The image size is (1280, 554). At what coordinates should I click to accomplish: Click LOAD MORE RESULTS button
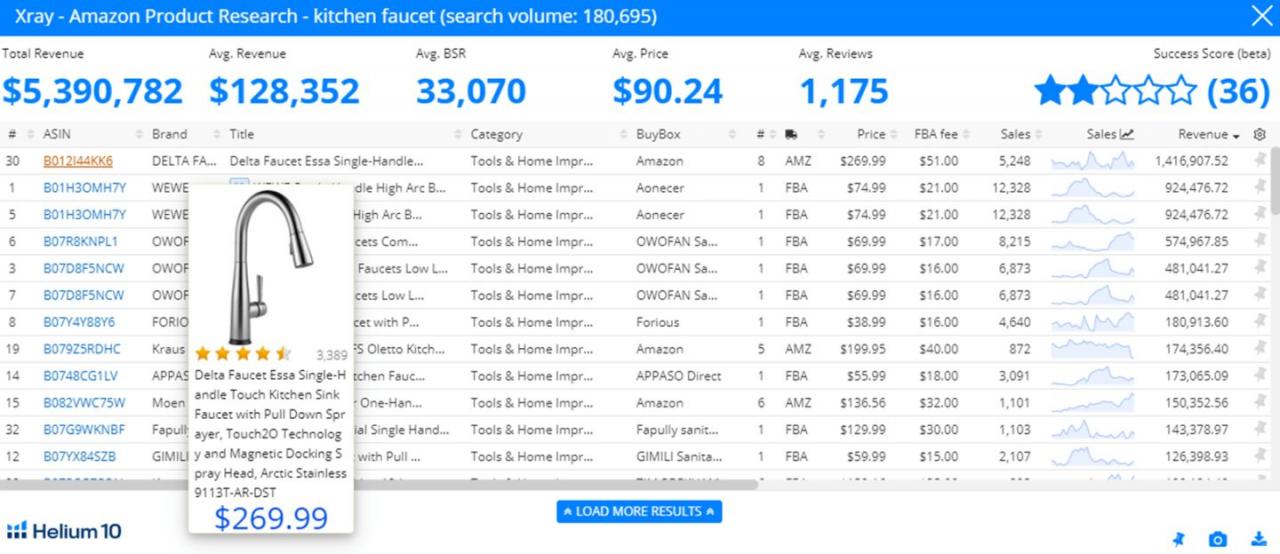point(639,511)
